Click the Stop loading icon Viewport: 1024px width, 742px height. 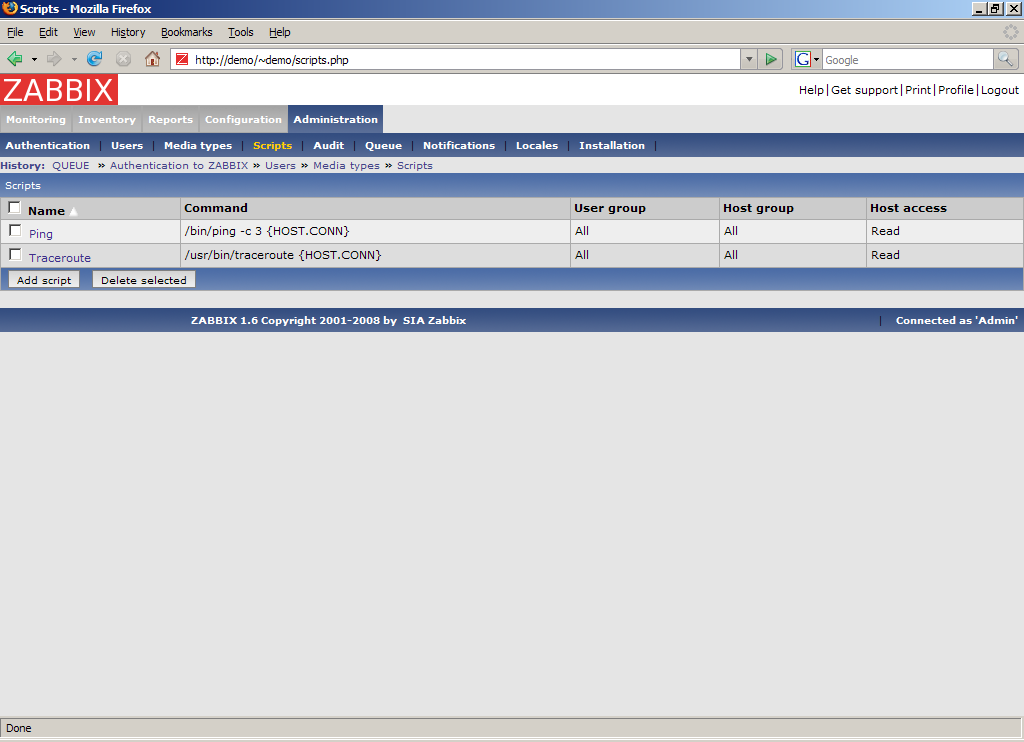click(123, 59)
